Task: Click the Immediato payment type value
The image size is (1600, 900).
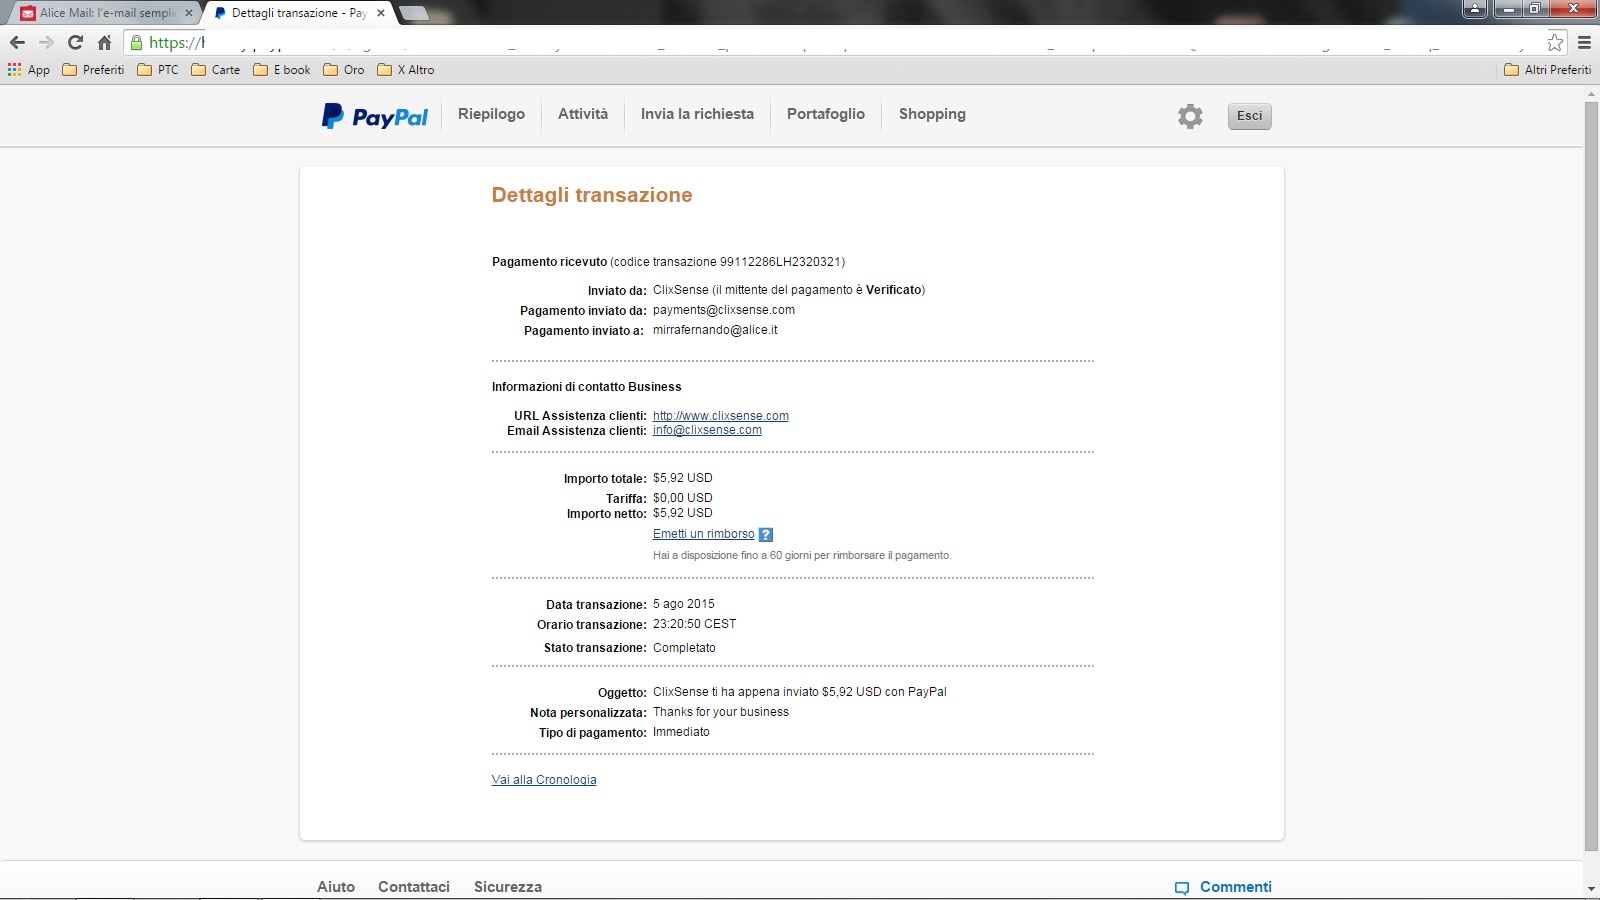Action: click(681, 732)
